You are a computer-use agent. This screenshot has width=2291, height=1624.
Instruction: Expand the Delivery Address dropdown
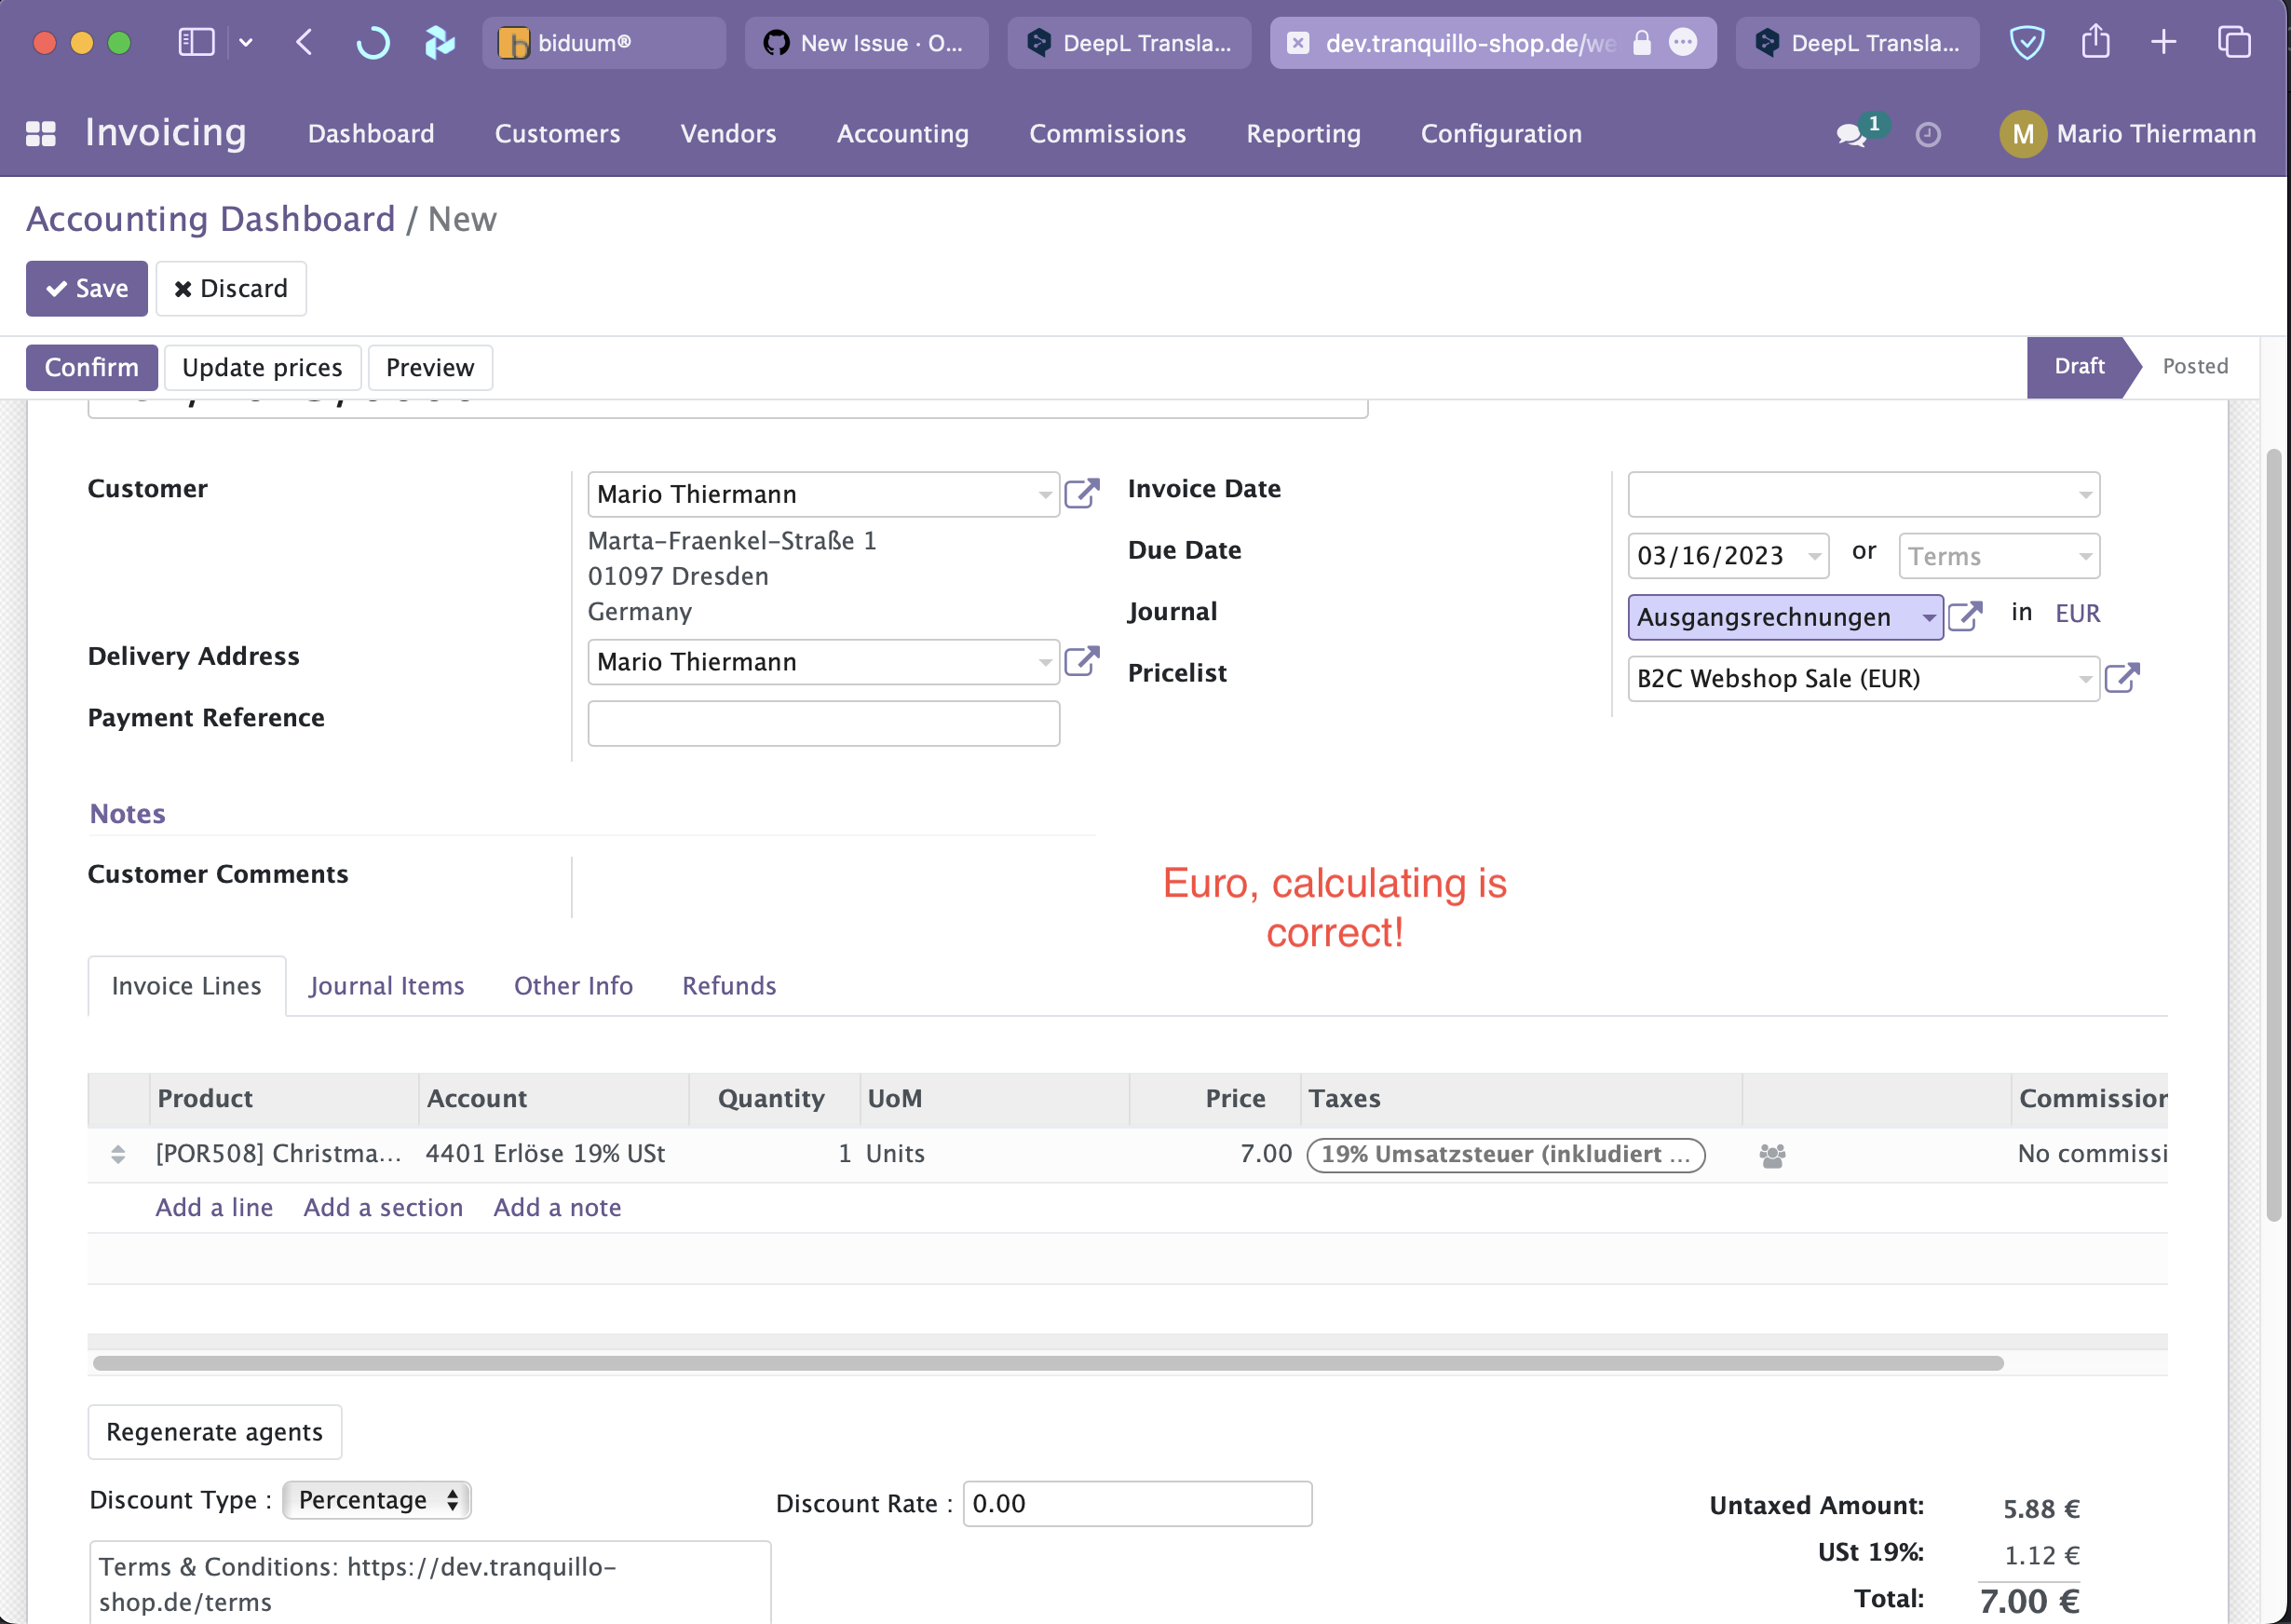point(1044,662)
